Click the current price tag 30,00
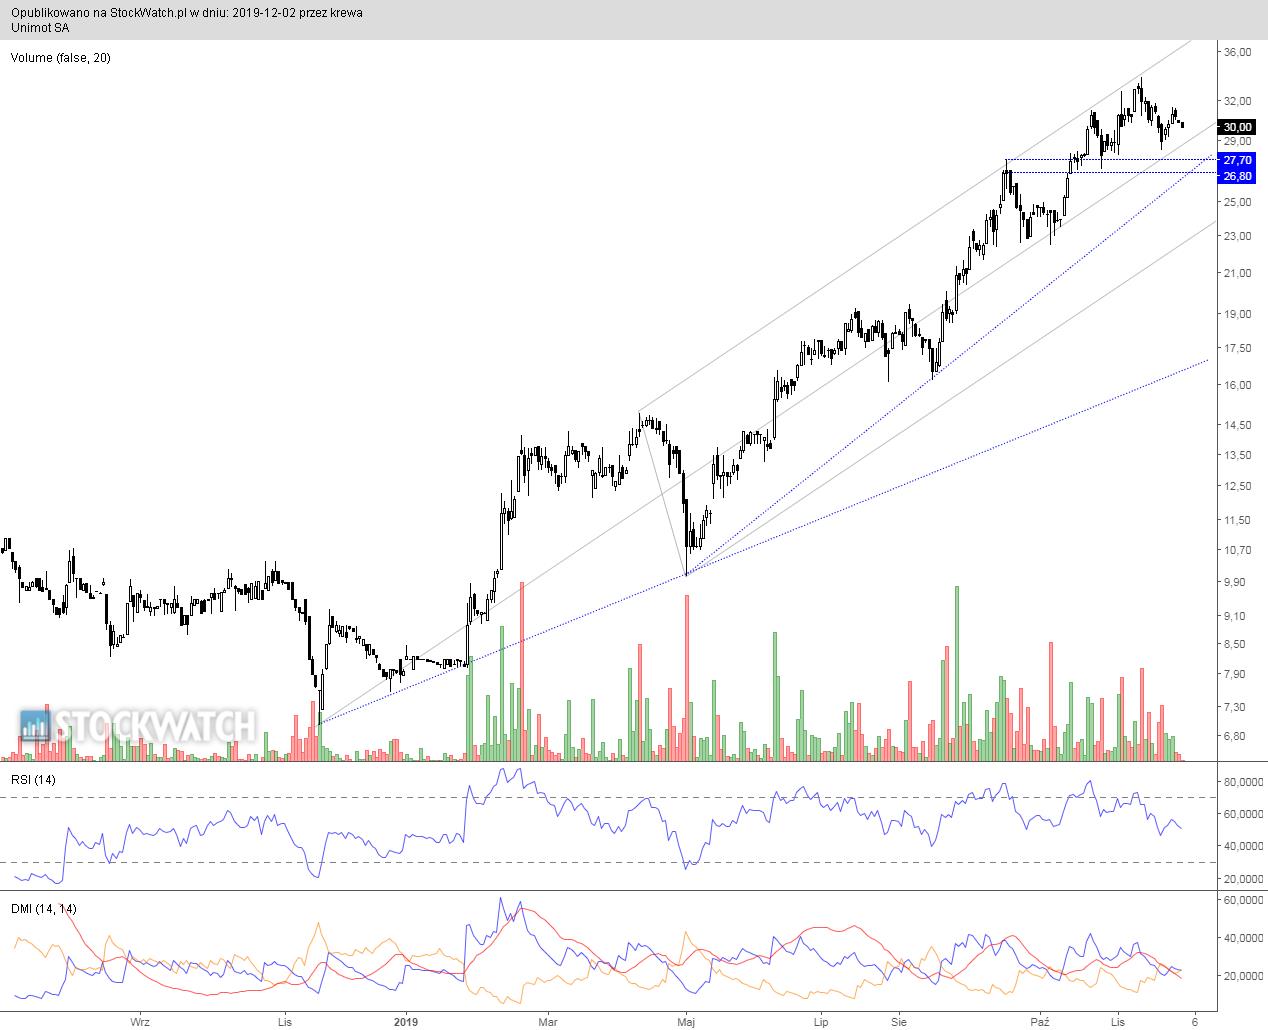Screen dimensions: 1268x1030 pyautogui.click(x=1238, y=127)
